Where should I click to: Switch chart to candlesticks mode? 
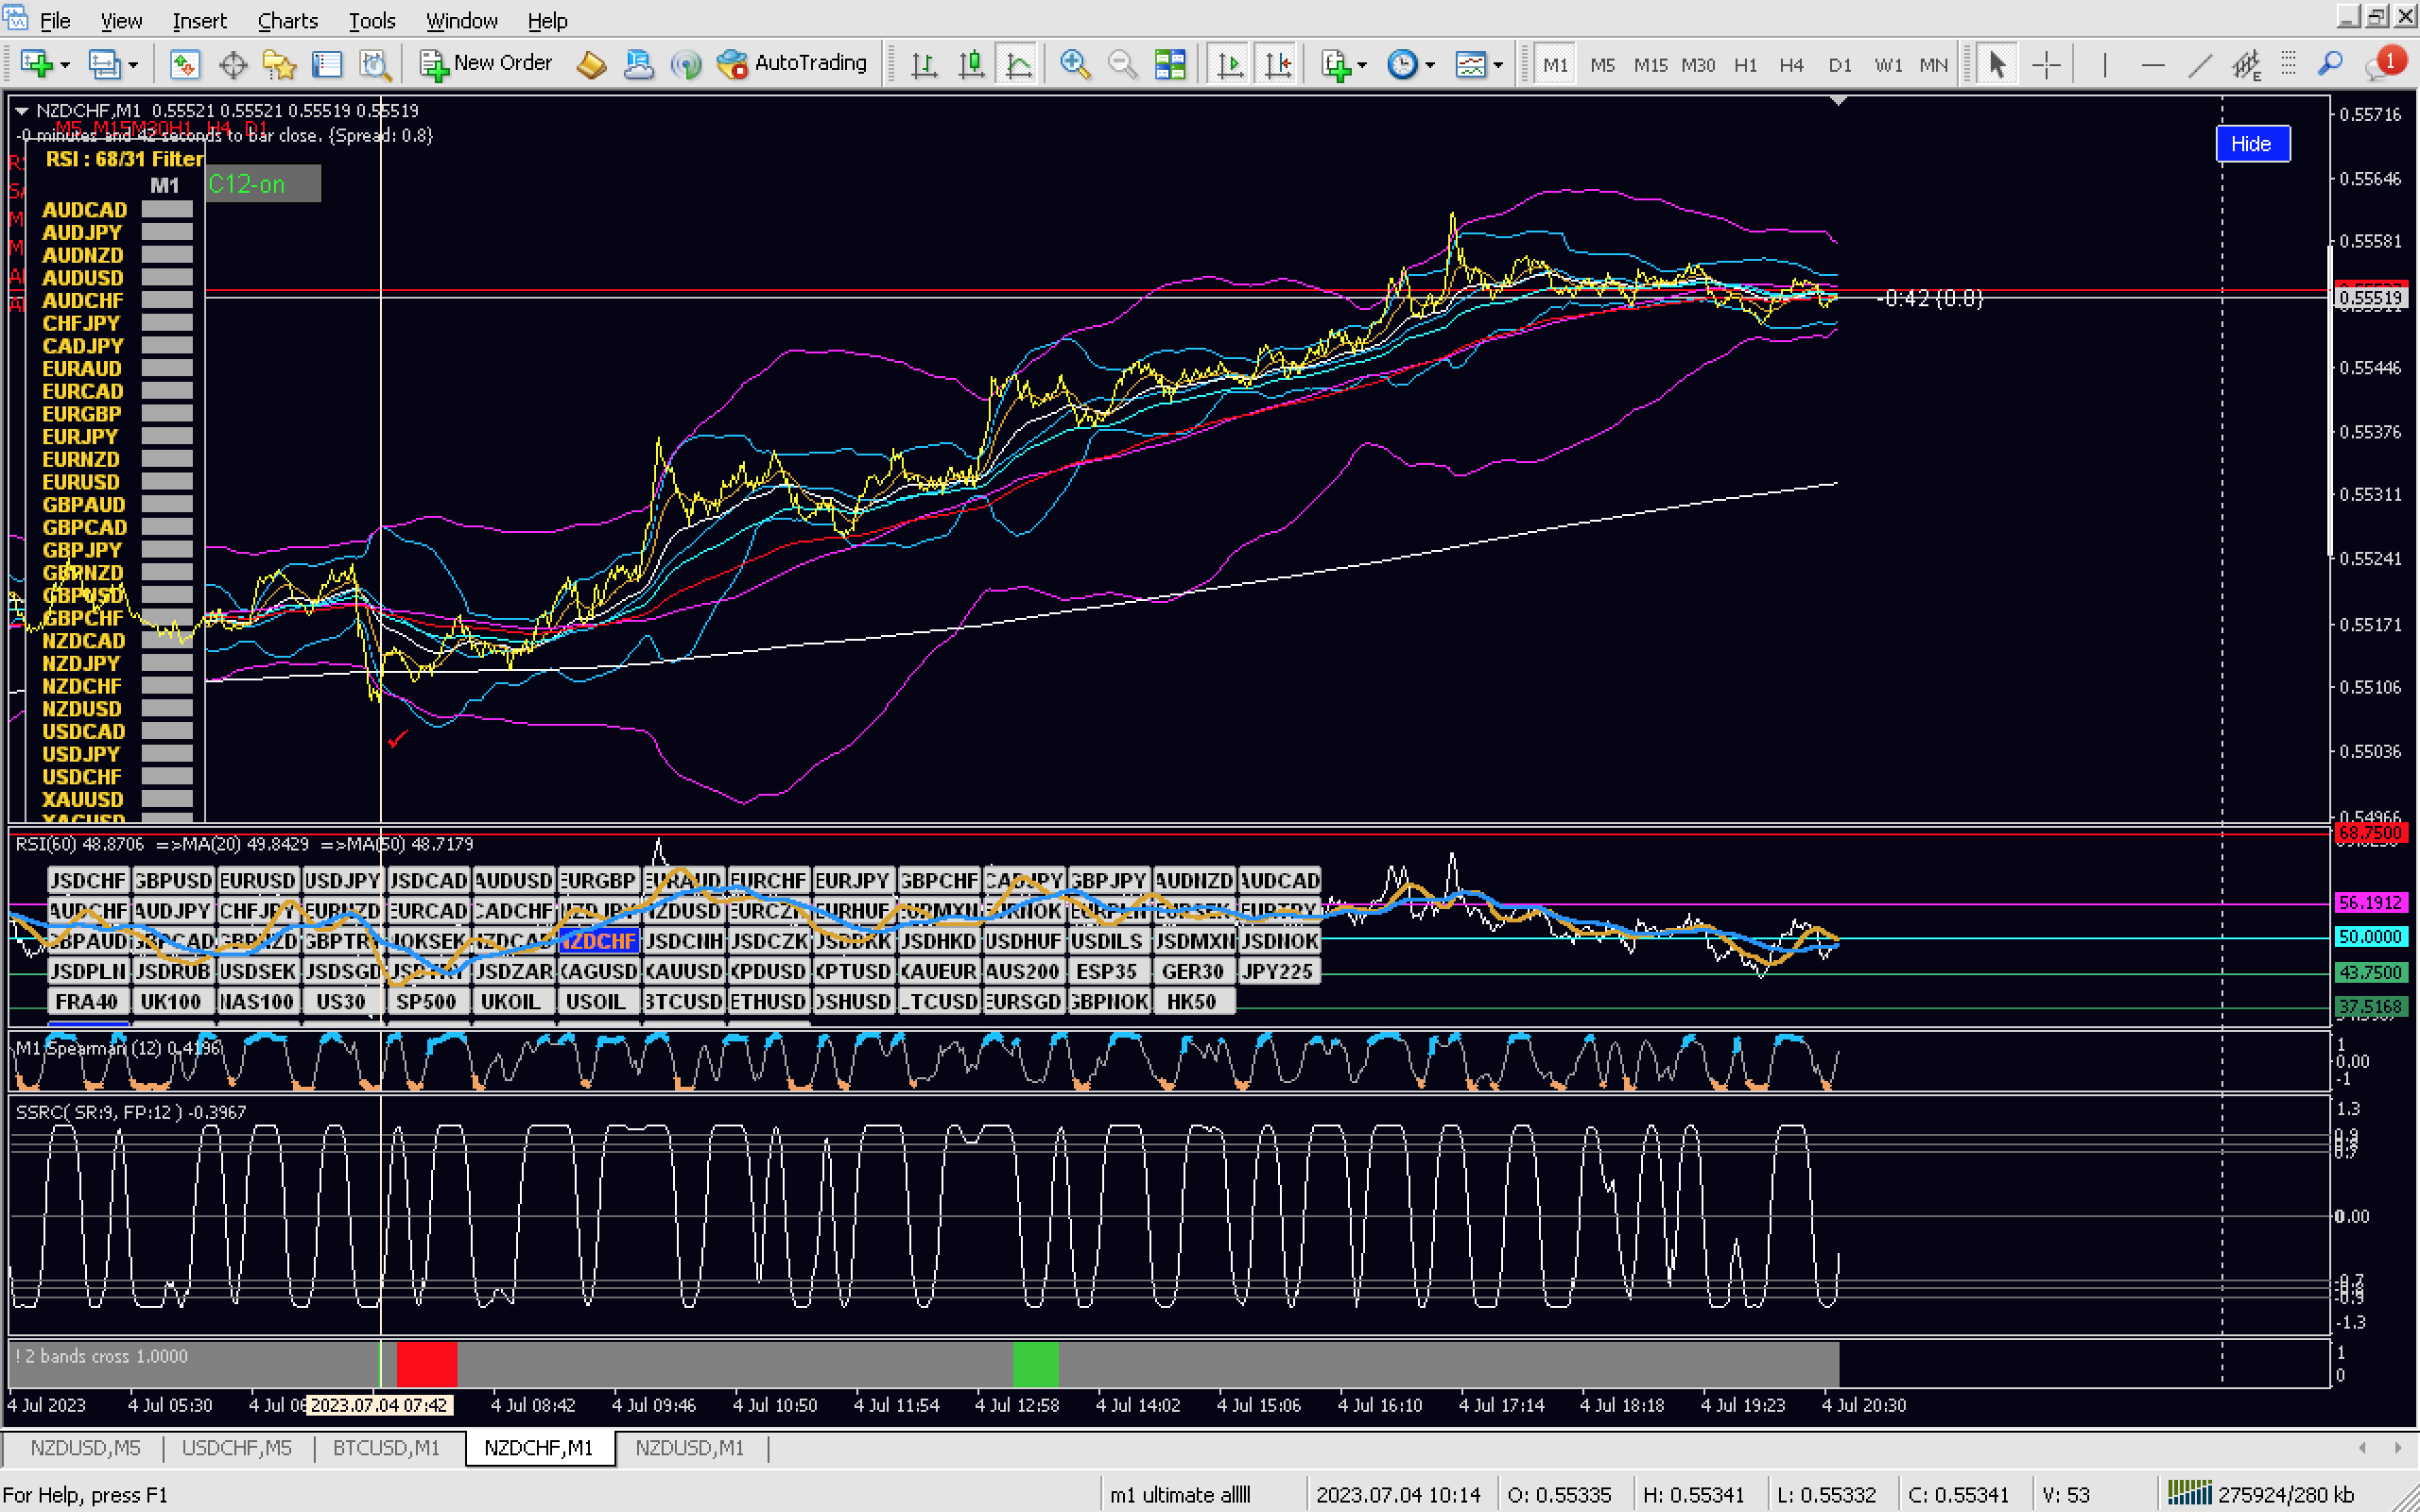(971, 65)
